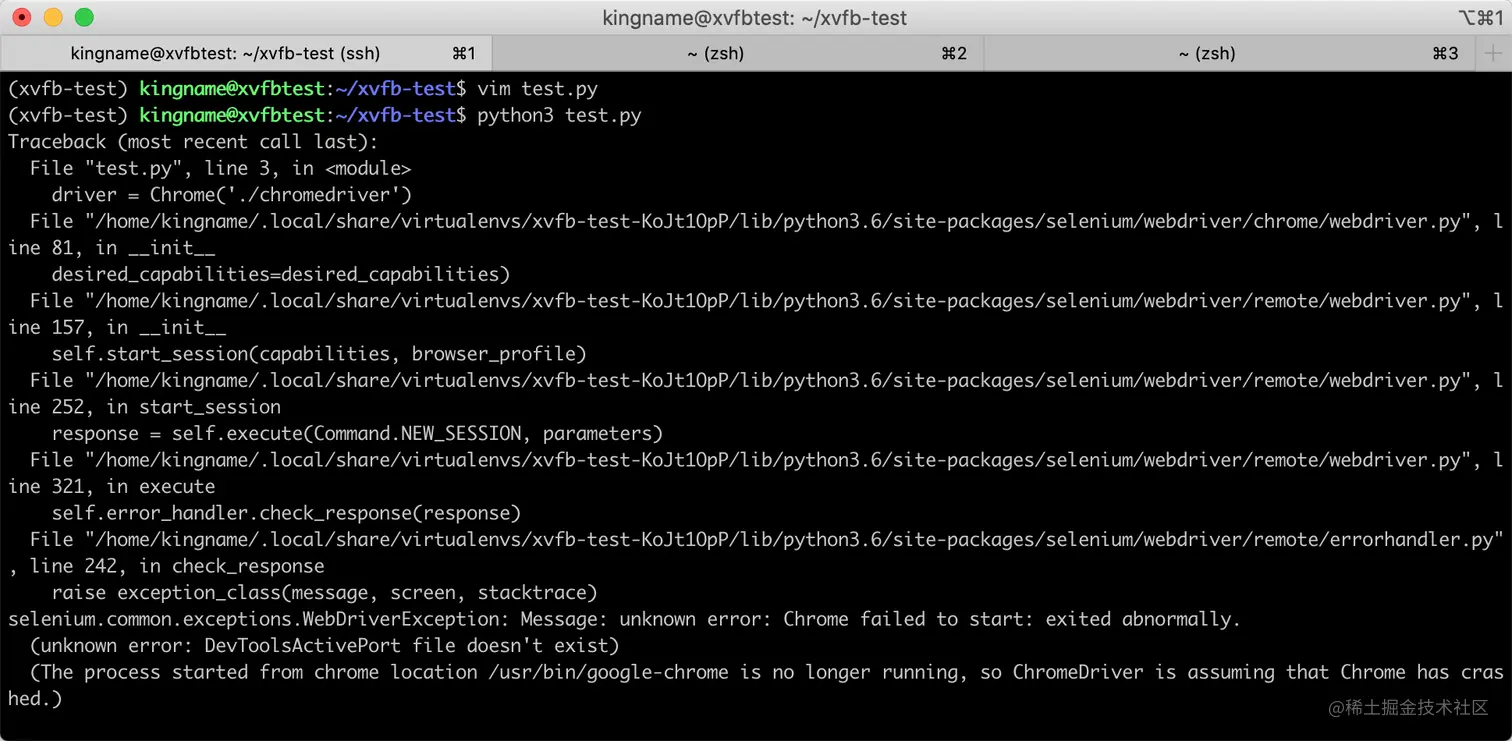Click 'ine 81, in __init__' line
The image size is (1512, 741).
coord(111,248)
